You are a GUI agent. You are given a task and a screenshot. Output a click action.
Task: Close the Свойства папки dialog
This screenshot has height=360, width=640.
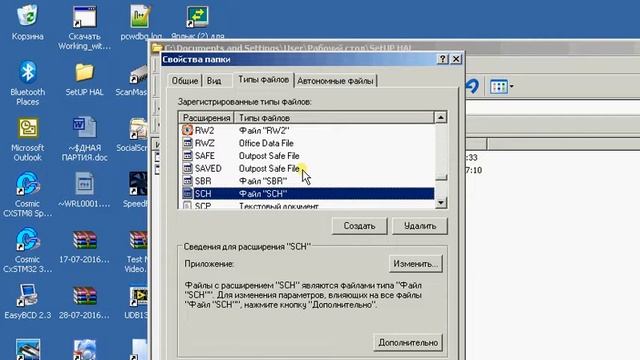(456, 59)
